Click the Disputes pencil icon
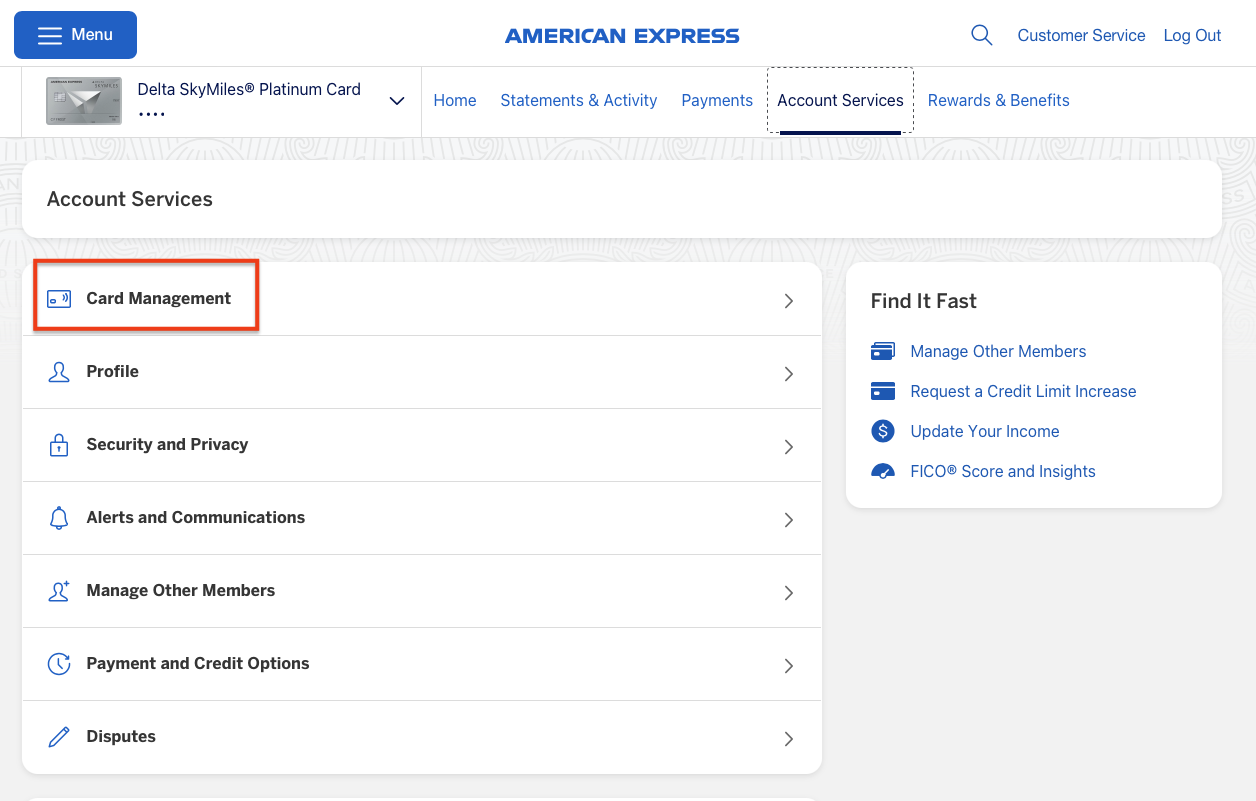 click(59, 737)
